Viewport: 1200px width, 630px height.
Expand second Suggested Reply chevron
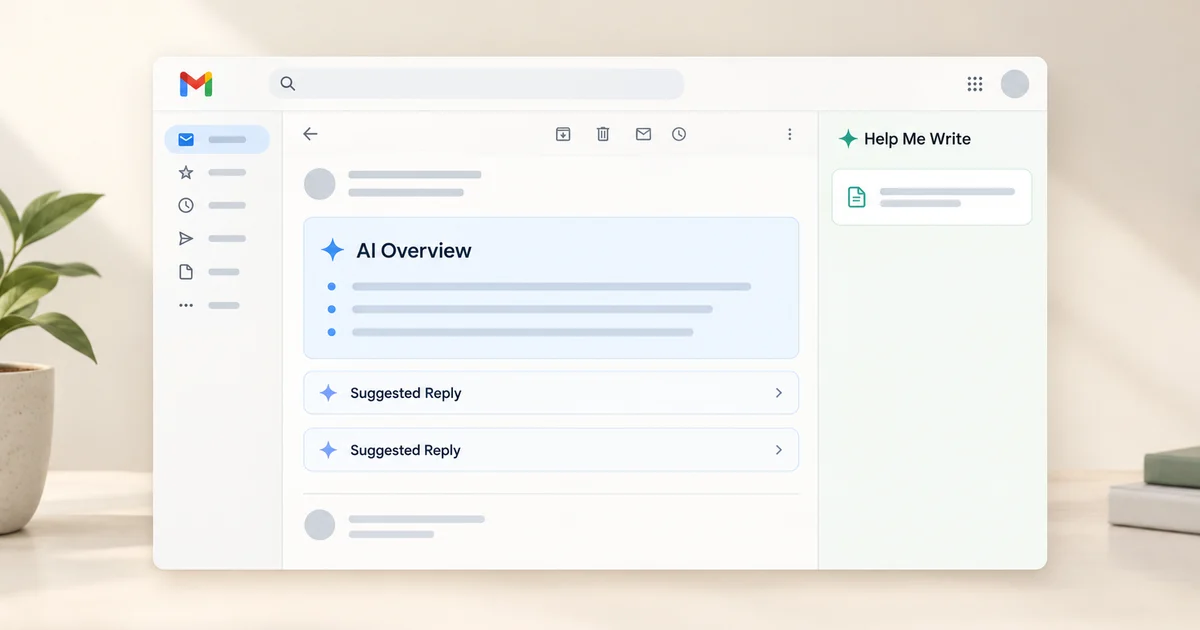point(779,450)
